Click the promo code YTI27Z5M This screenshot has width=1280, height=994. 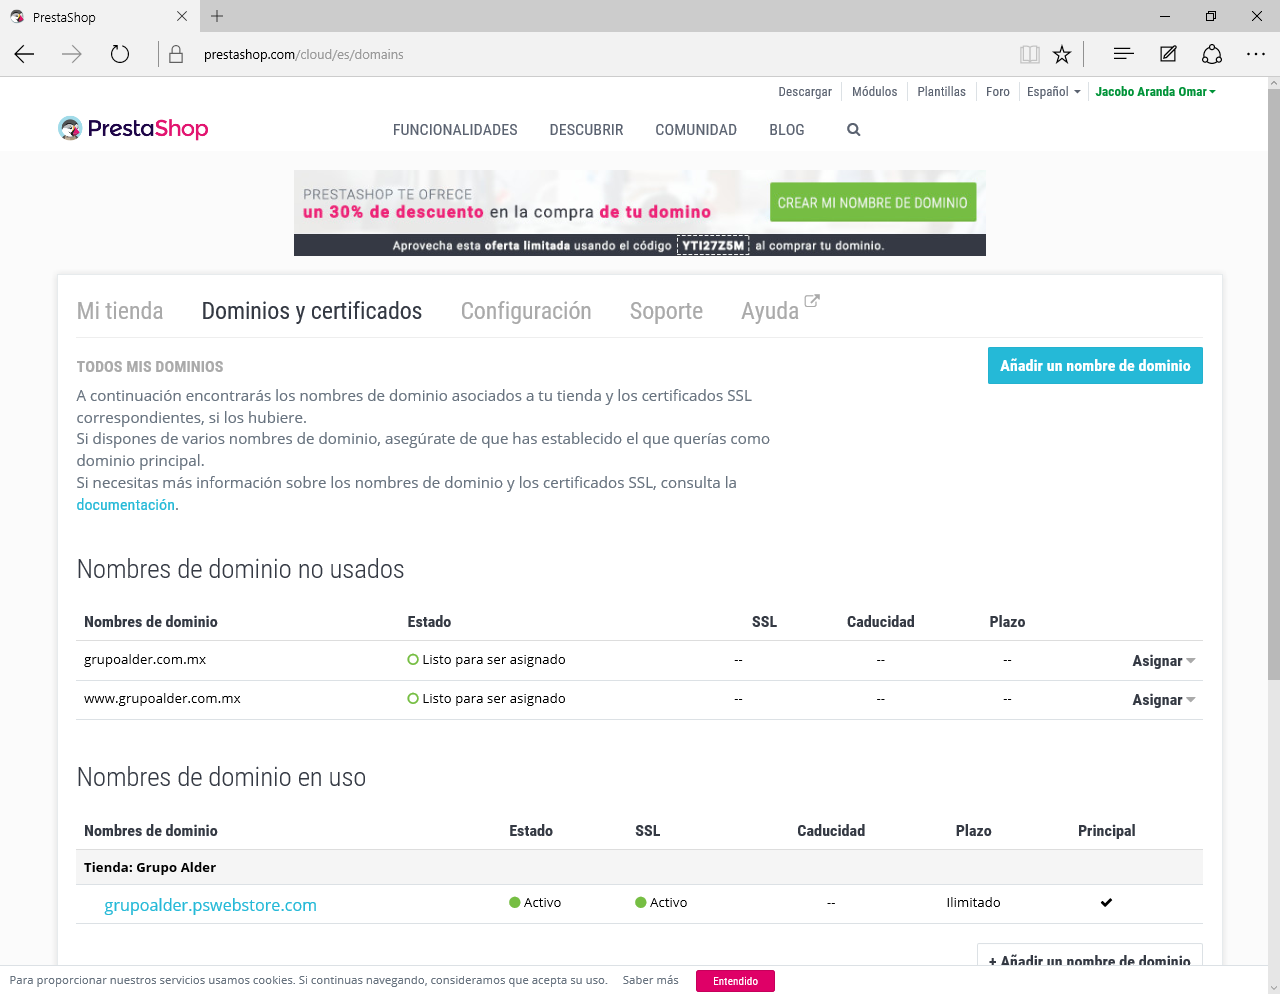(x=713, y=245)
